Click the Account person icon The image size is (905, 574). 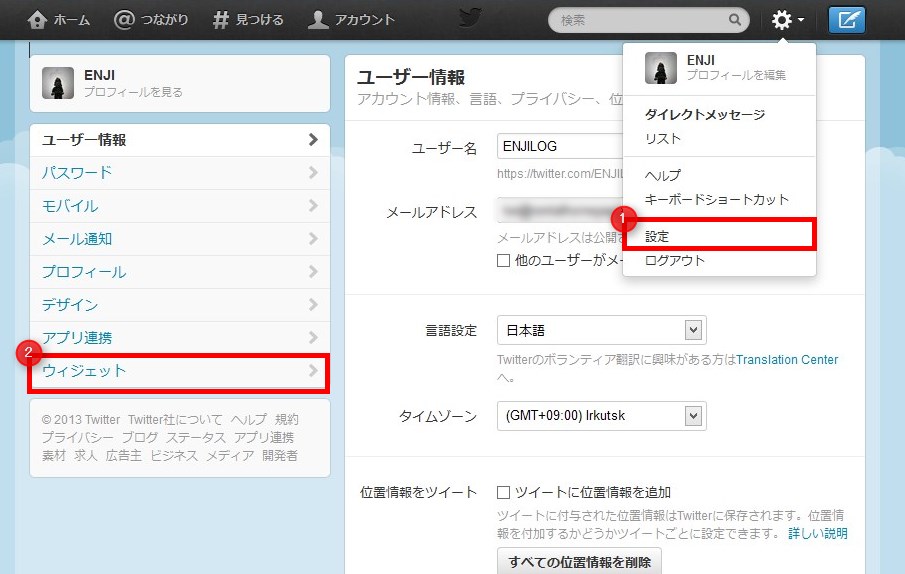coord(317,20)
